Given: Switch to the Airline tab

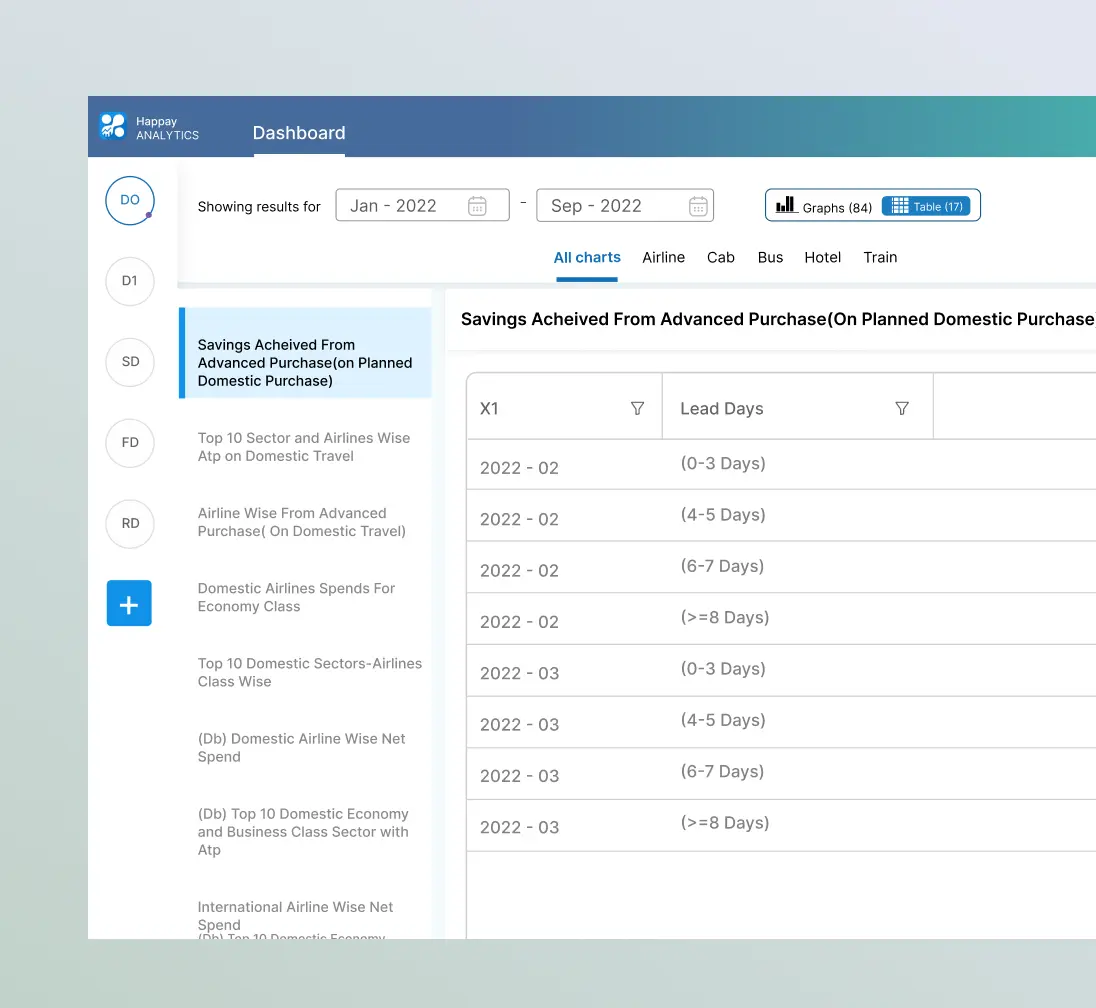Looking at the screenshot, I should (x=663, y=258).
